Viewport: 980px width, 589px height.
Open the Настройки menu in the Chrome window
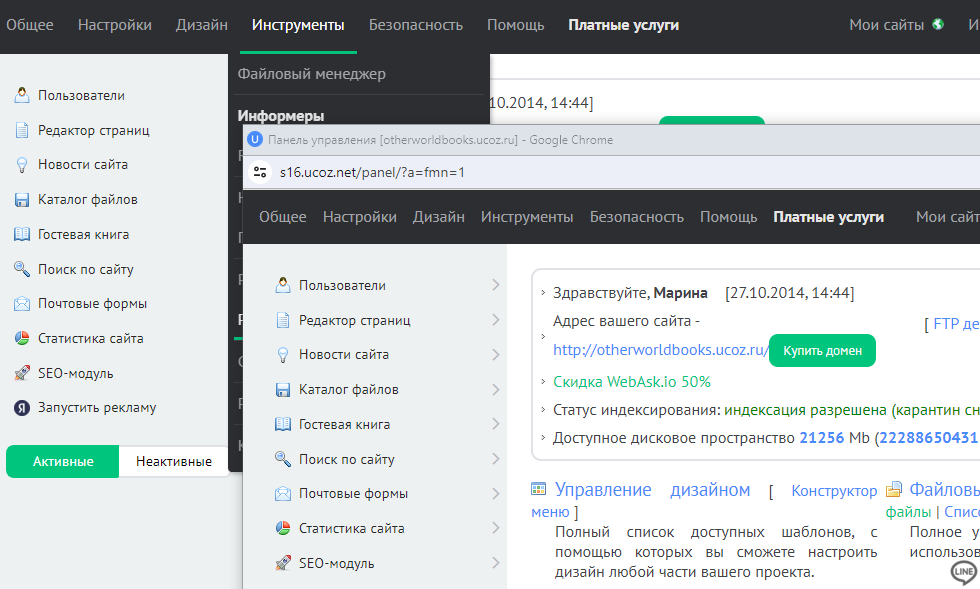(360, 217)
